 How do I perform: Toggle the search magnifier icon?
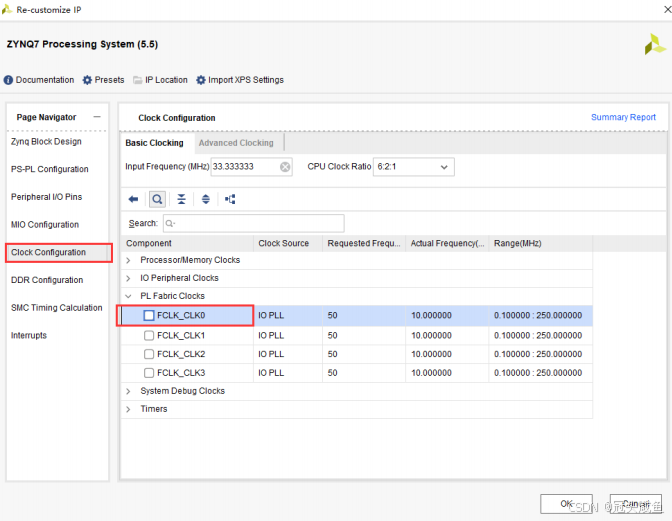coord(157,199)
